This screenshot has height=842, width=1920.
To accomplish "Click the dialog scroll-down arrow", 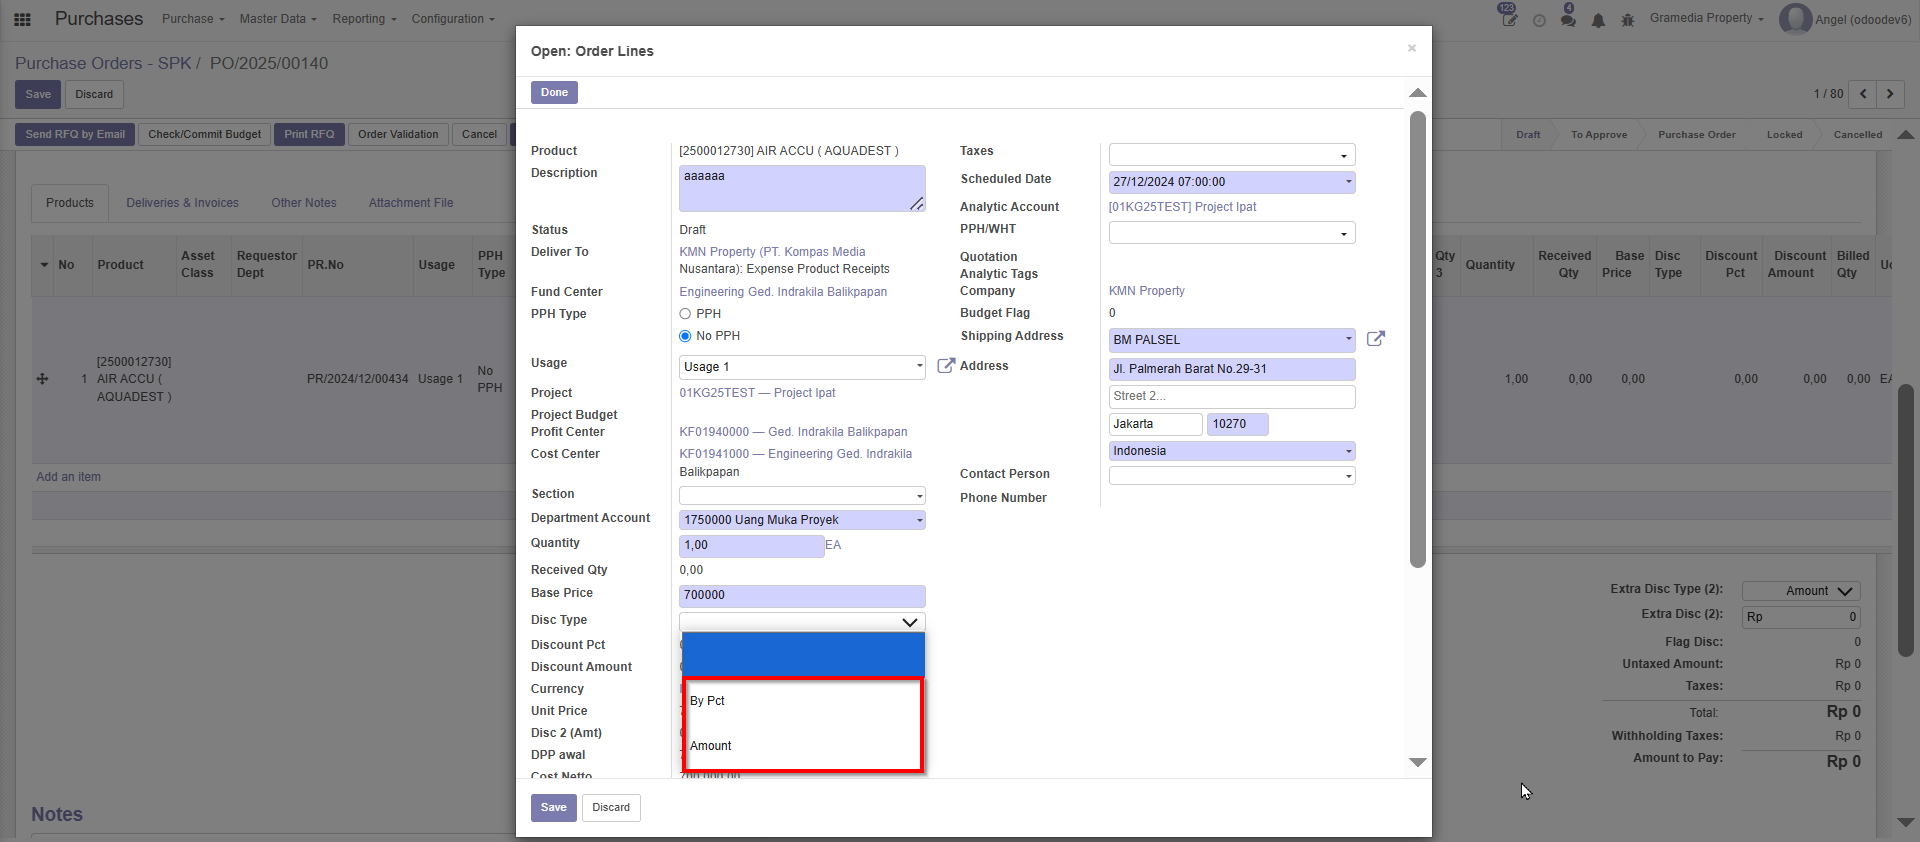I will 1417,762.
